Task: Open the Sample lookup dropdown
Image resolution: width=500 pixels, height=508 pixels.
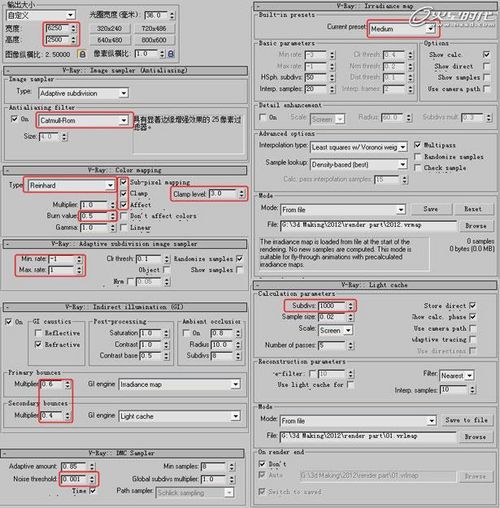Action: 403,164
